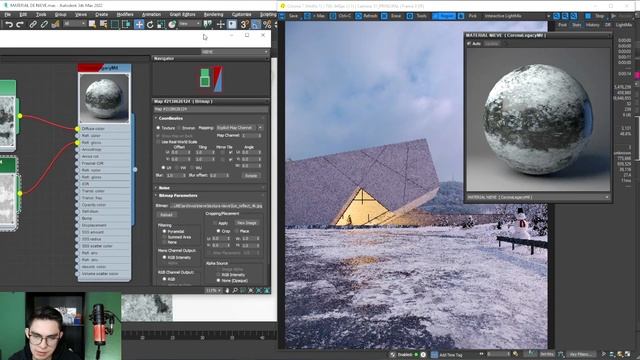Open the reference coordinate system dropdown
640x360 pixels.
pos(189,24)
